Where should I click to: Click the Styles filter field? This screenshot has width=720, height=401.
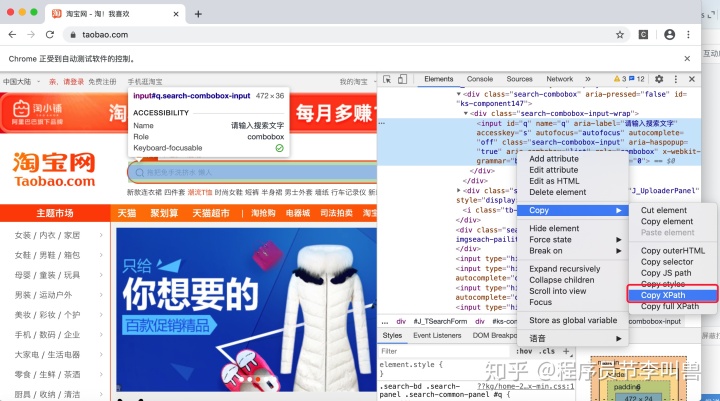445,351
